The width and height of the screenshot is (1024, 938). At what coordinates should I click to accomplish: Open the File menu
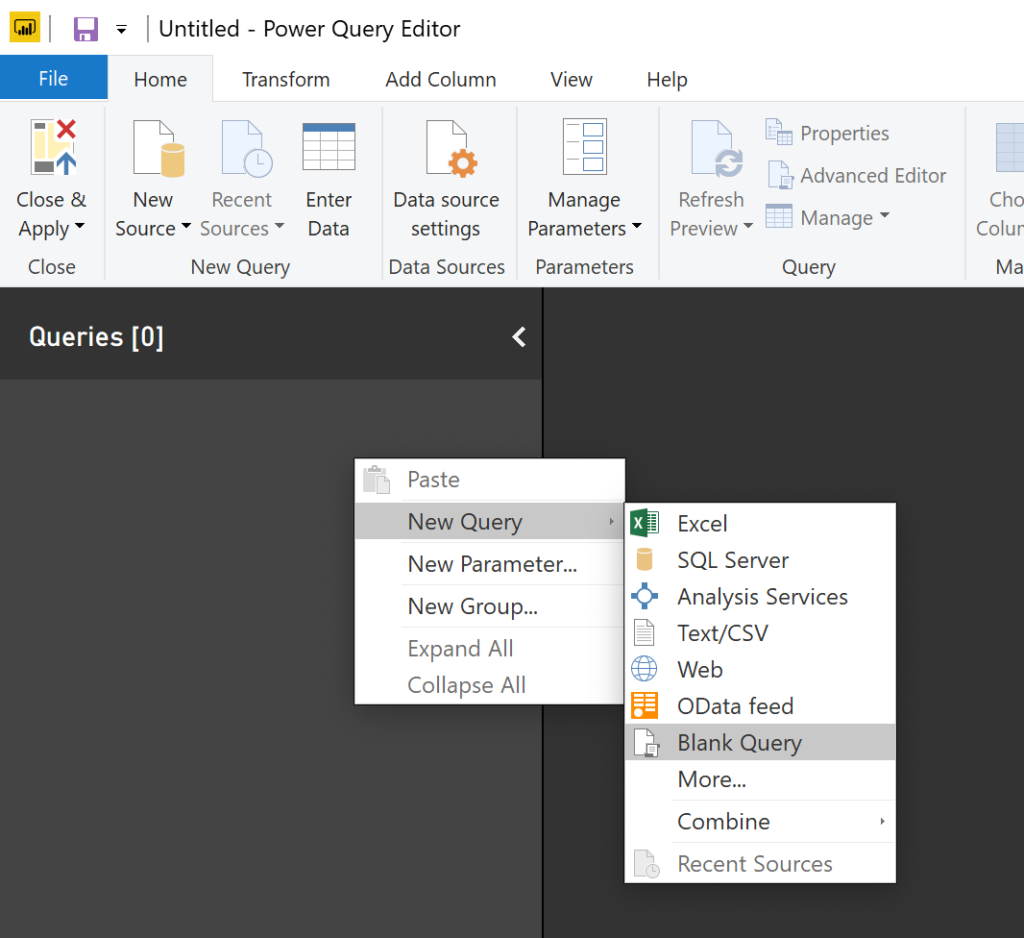(x=53, y=79)
